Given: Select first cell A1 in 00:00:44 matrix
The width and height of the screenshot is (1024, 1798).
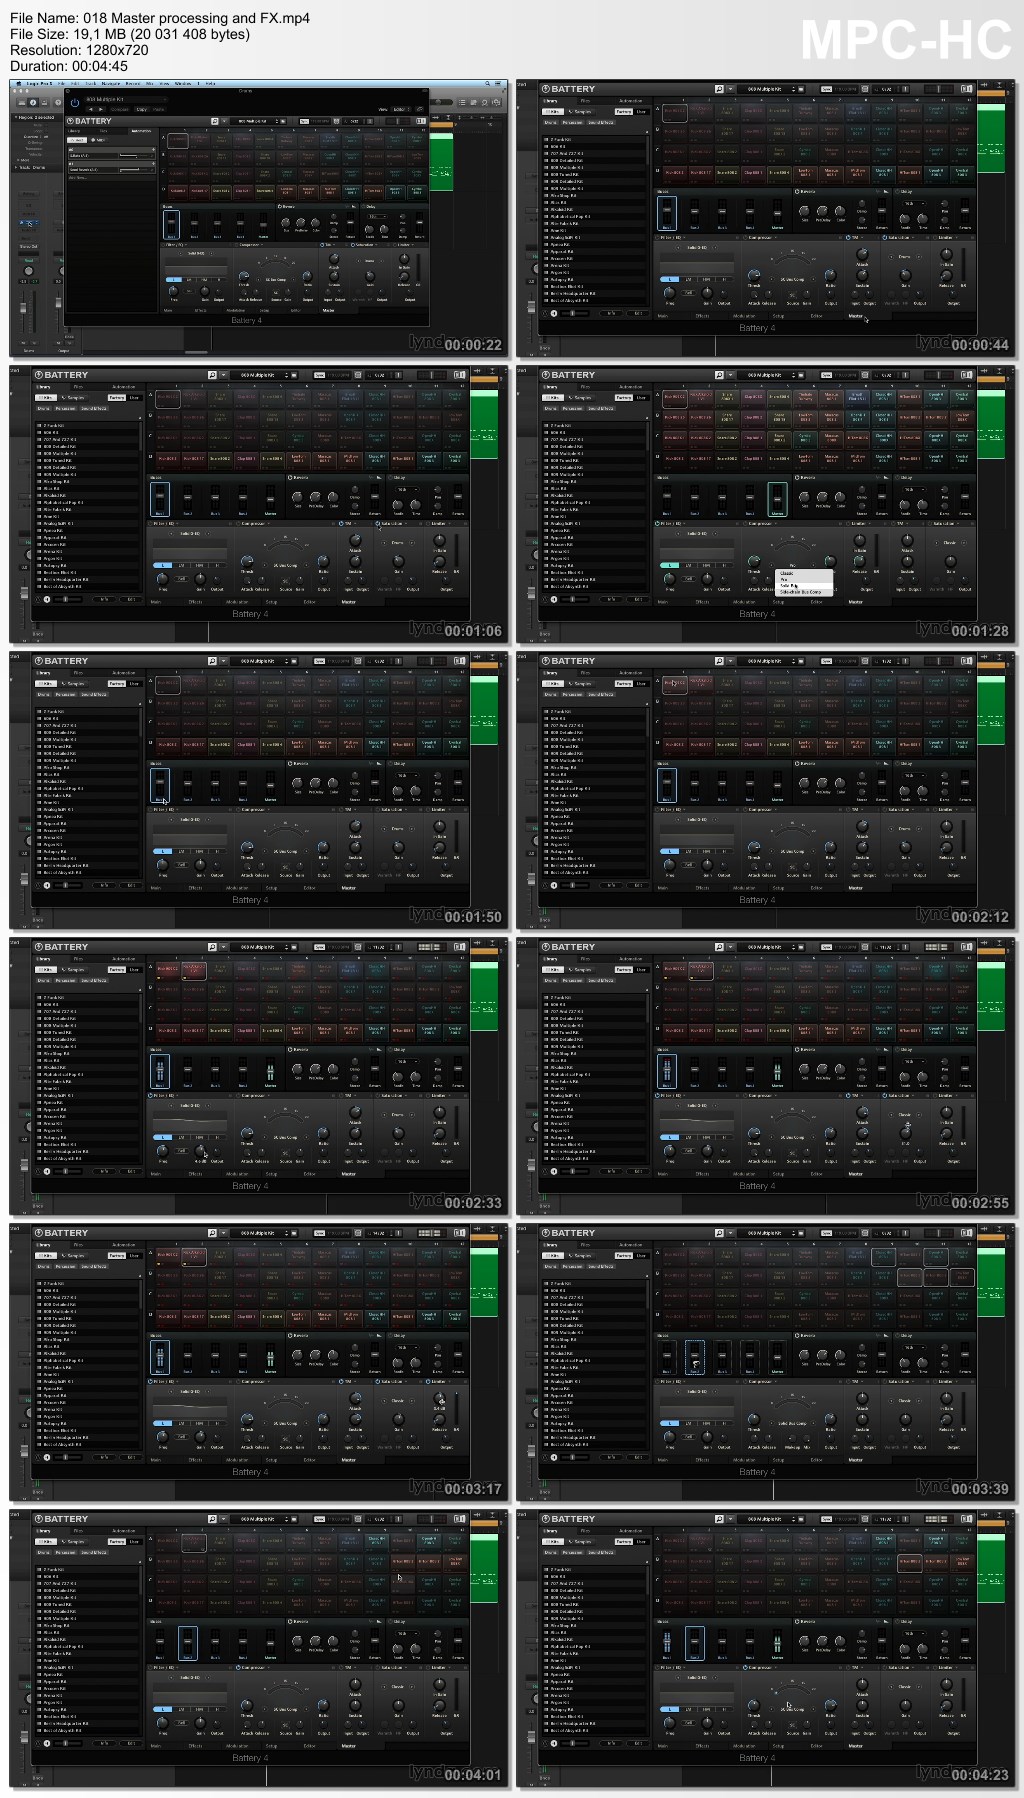Looking at the screenshot, I should click(x=674, y=113).
